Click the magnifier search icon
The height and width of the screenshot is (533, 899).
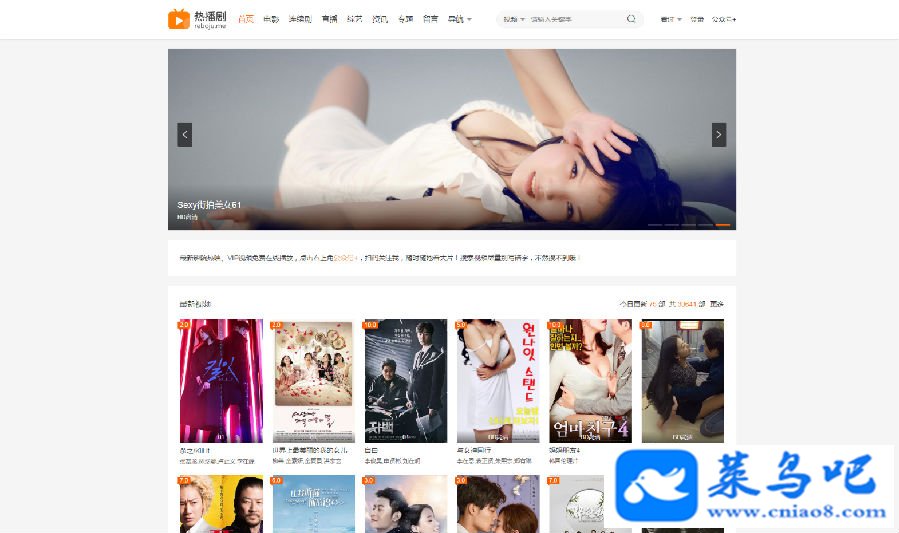pos(631,19)
